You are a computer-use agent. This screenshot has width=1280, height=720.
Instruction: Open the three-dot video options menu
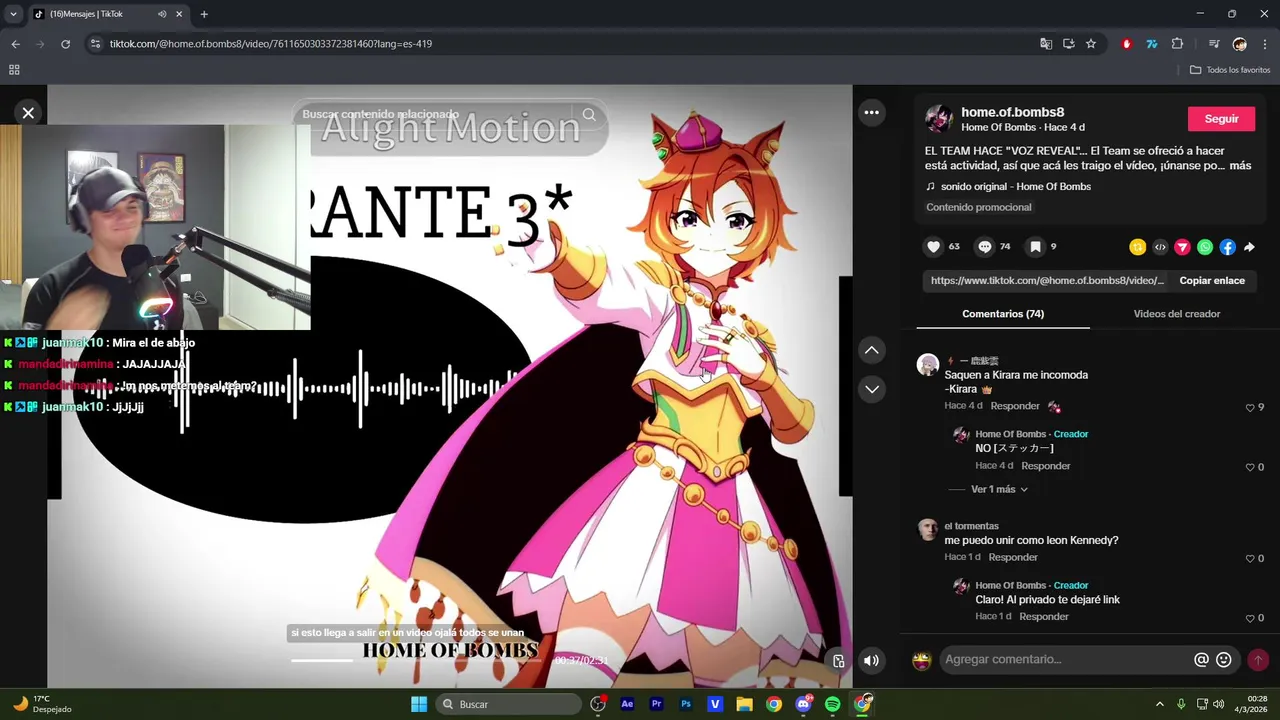(872, 112)
